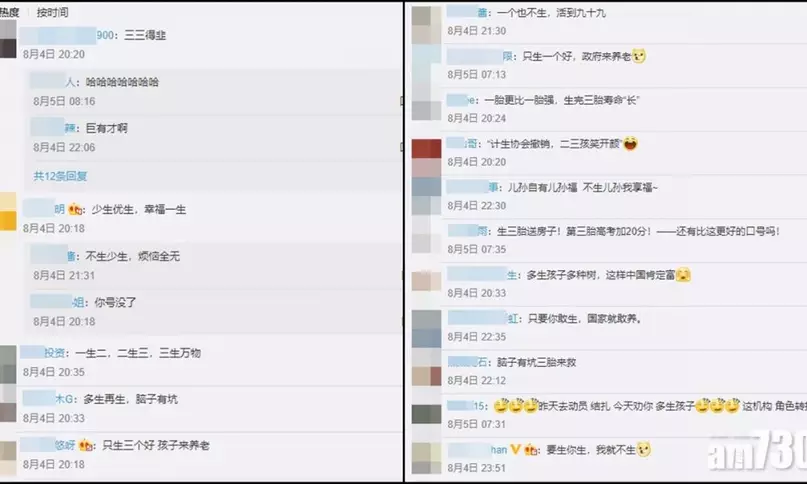Open avatar beside 只要你敢生 comment
The height and width of the screenshot is (484, 807).
coord(426,328)
